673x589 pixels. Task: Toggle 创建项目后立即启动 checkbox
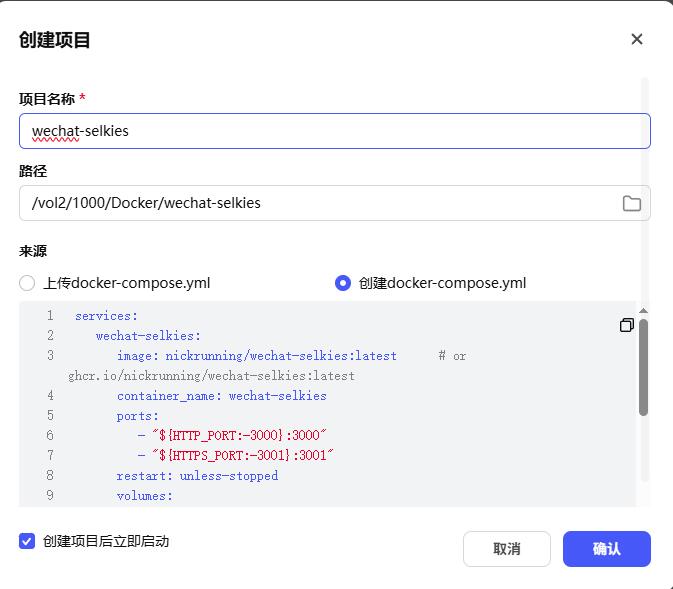[x=27, y=541]
